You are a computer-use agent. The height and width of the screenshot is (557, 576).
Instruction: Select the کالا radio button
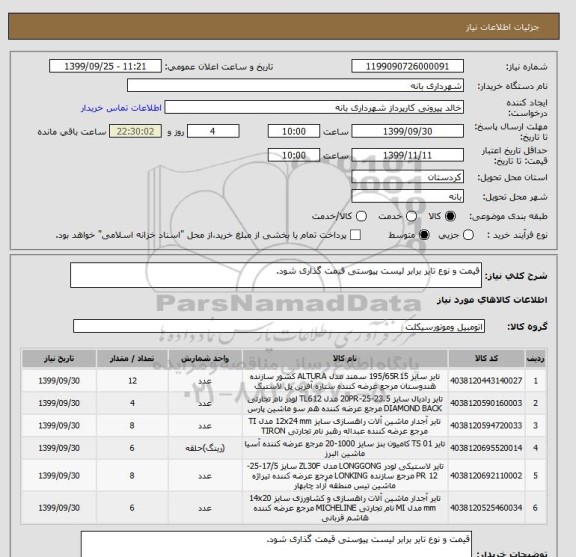450,216
